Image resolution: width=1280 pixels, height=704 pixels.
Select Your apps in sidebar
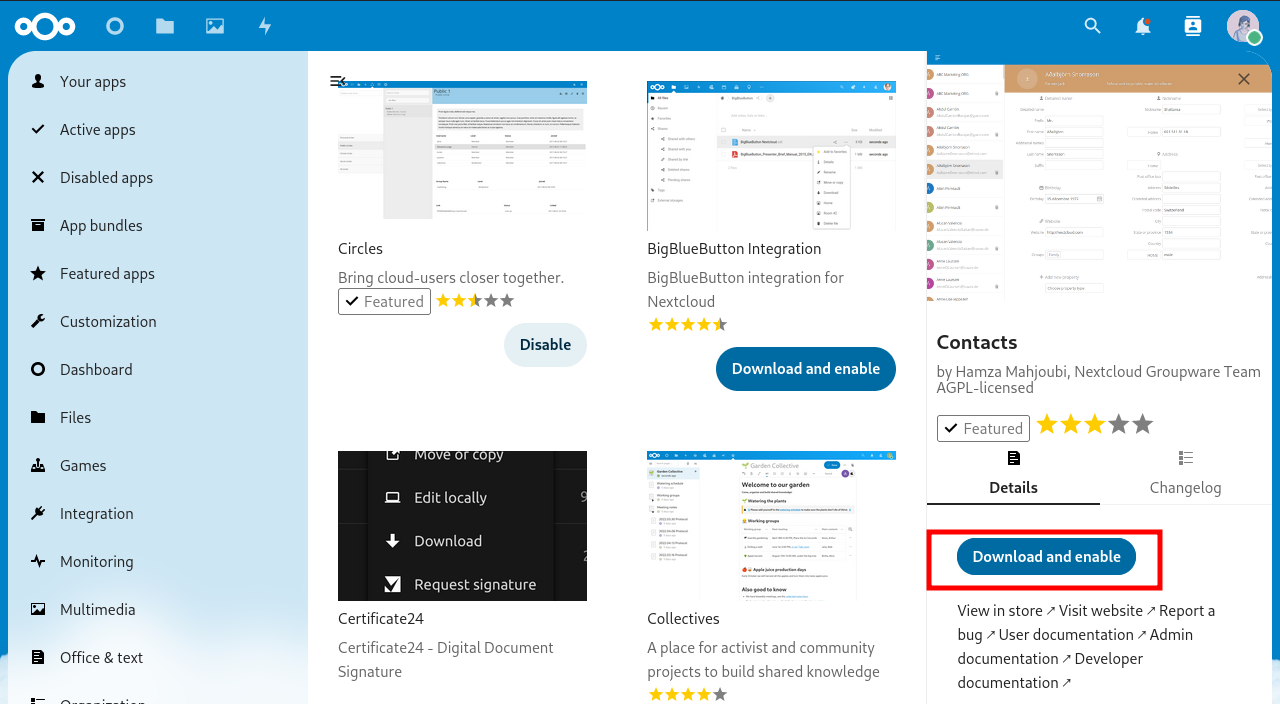[x=158, y=82]
